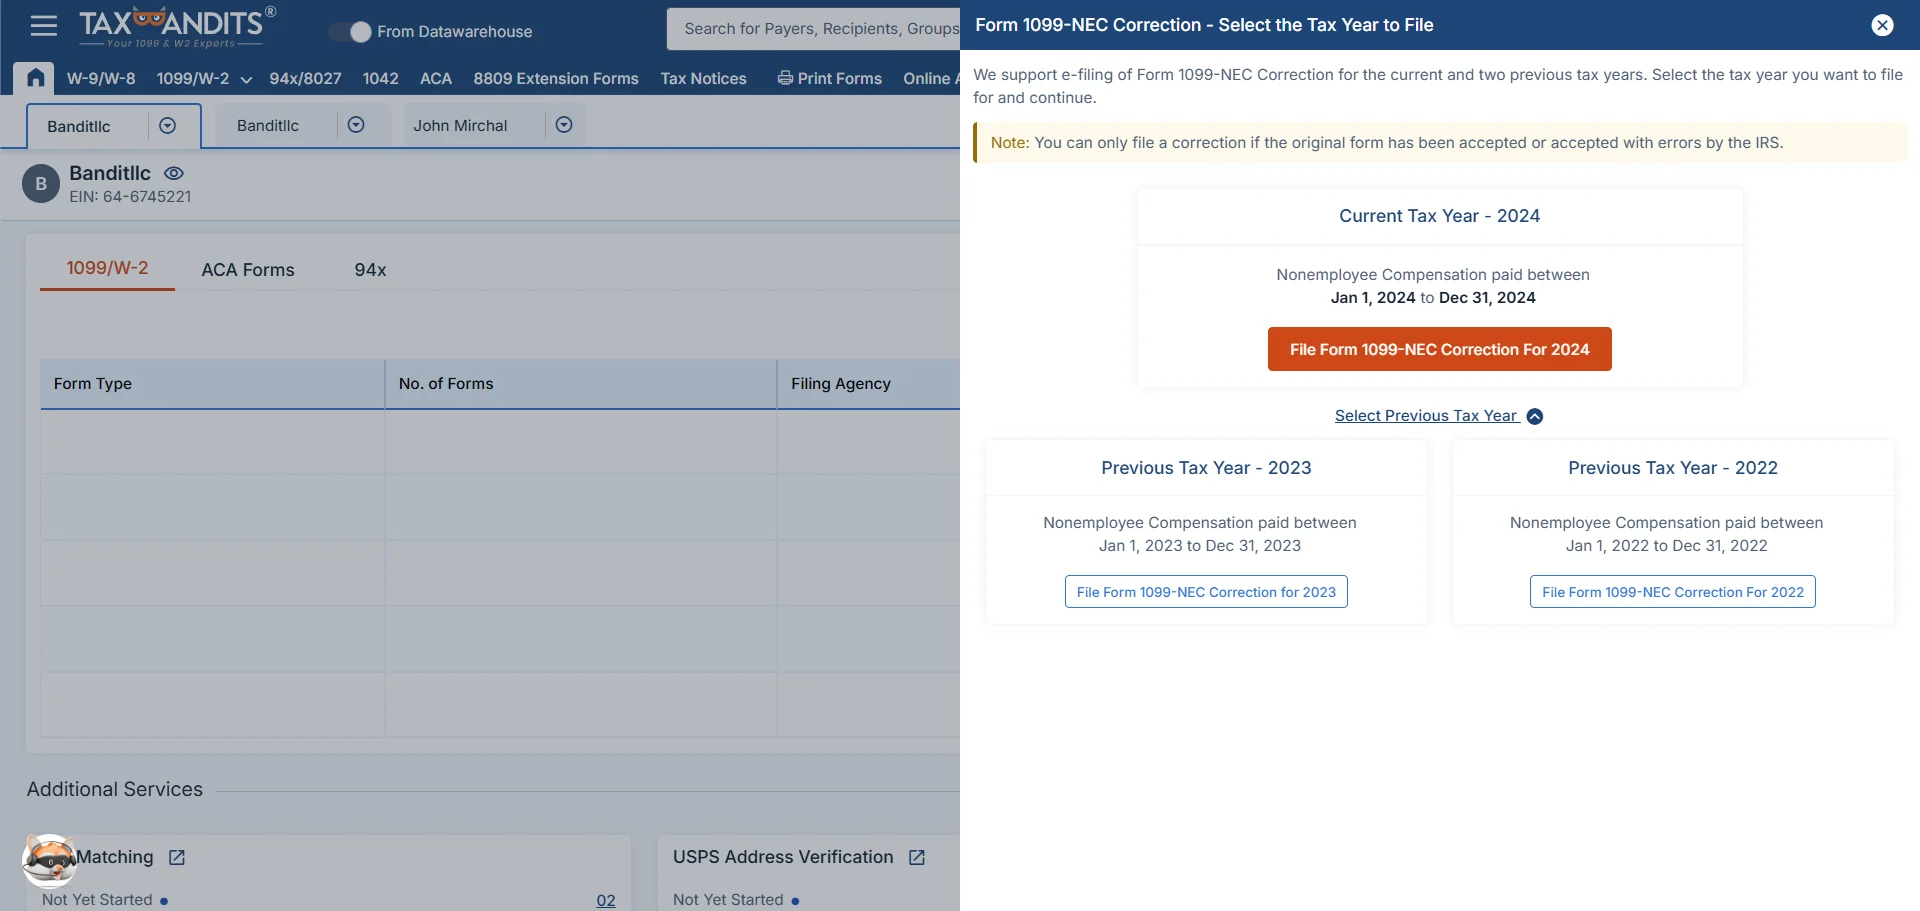The image size is (1920, 911).
Task: Open the 1042 menu item
Action: 380,79
